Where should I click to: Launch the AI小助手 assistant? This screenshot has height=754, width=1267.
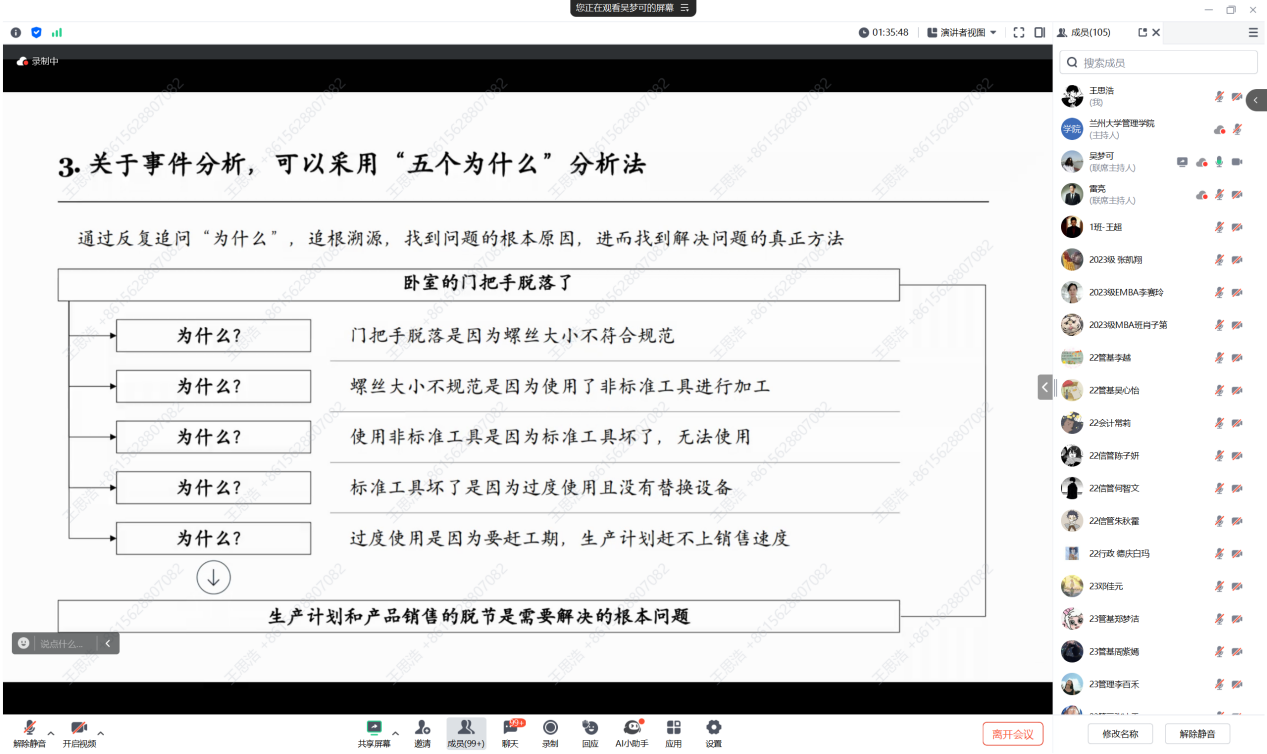[x=631, y=732]
